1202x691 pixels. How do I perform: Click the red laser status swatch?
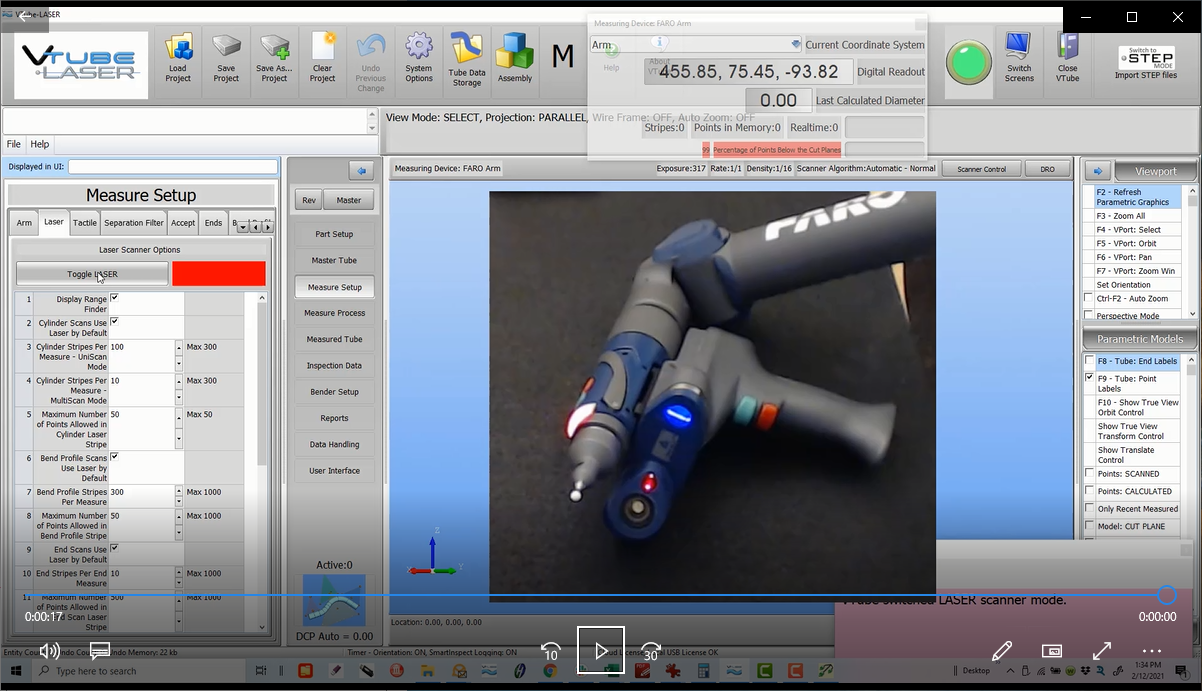[x=219, y=274]
